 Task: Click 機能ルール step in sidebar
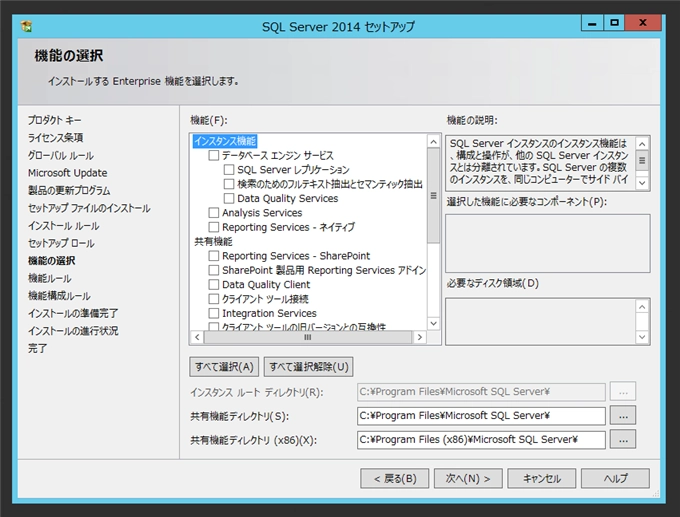(50, 278)
